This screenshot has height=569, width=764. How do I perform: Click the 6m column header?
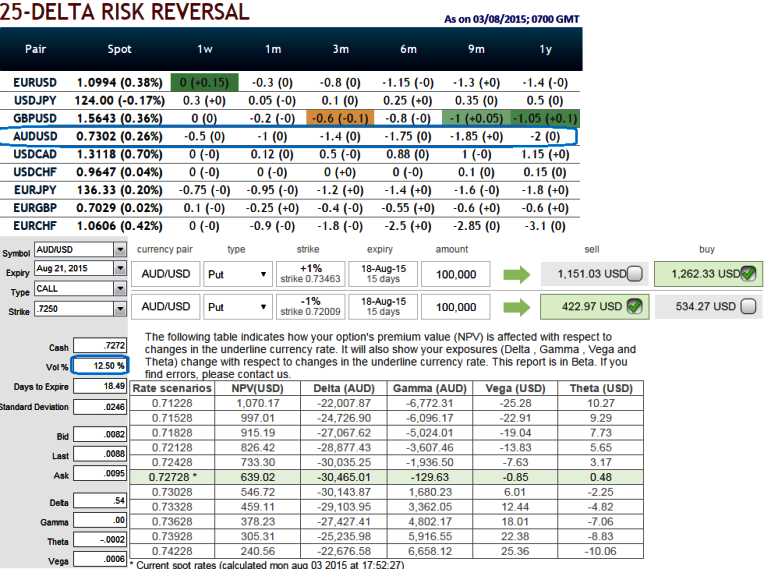point(408,49)
